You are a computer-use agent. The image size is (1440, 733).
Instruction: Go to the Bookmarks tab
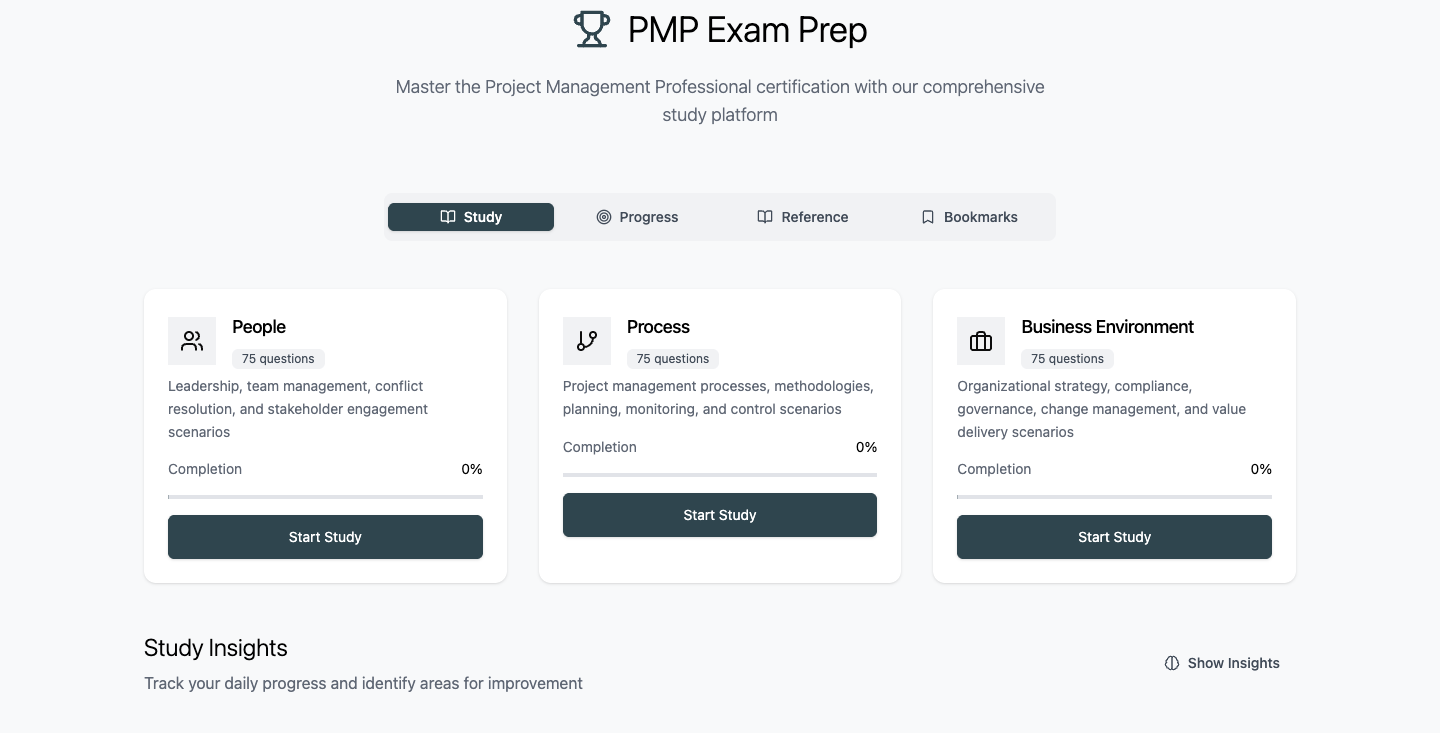969,217
